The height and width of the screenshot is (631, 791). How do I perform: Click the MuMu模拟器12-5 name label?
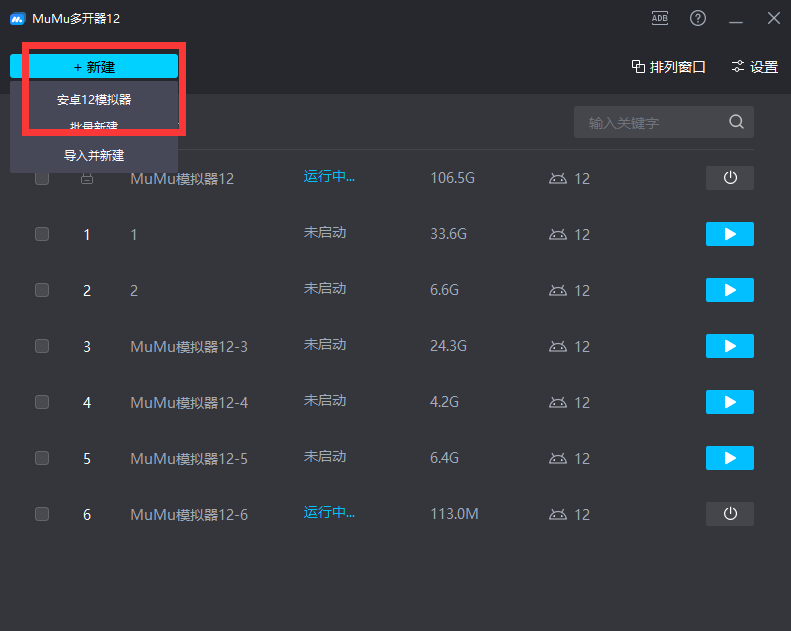pos(189,459)
